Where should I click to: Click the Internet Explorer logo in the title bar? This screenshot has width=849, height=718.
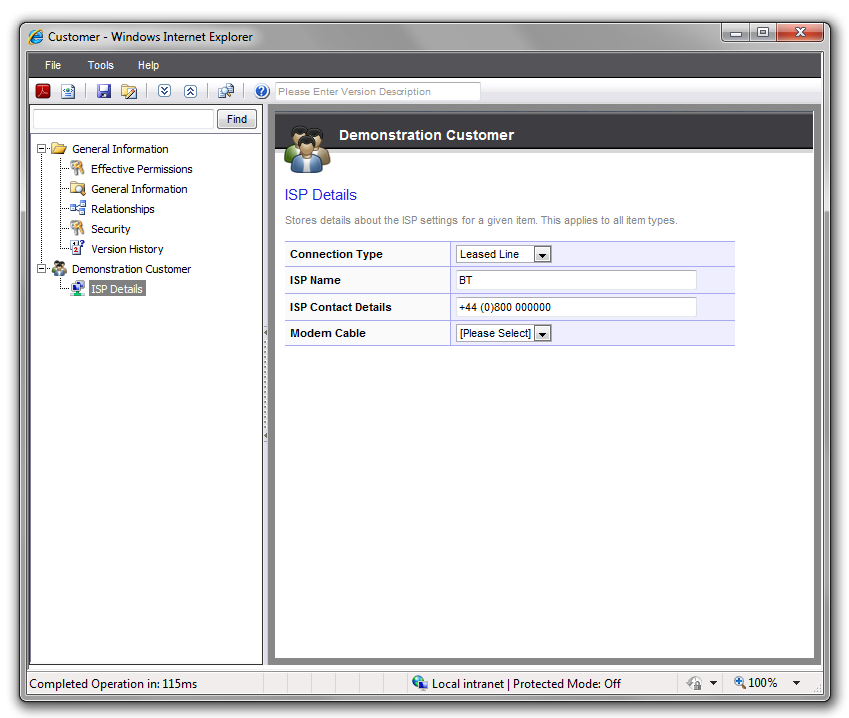coord(36,37)
